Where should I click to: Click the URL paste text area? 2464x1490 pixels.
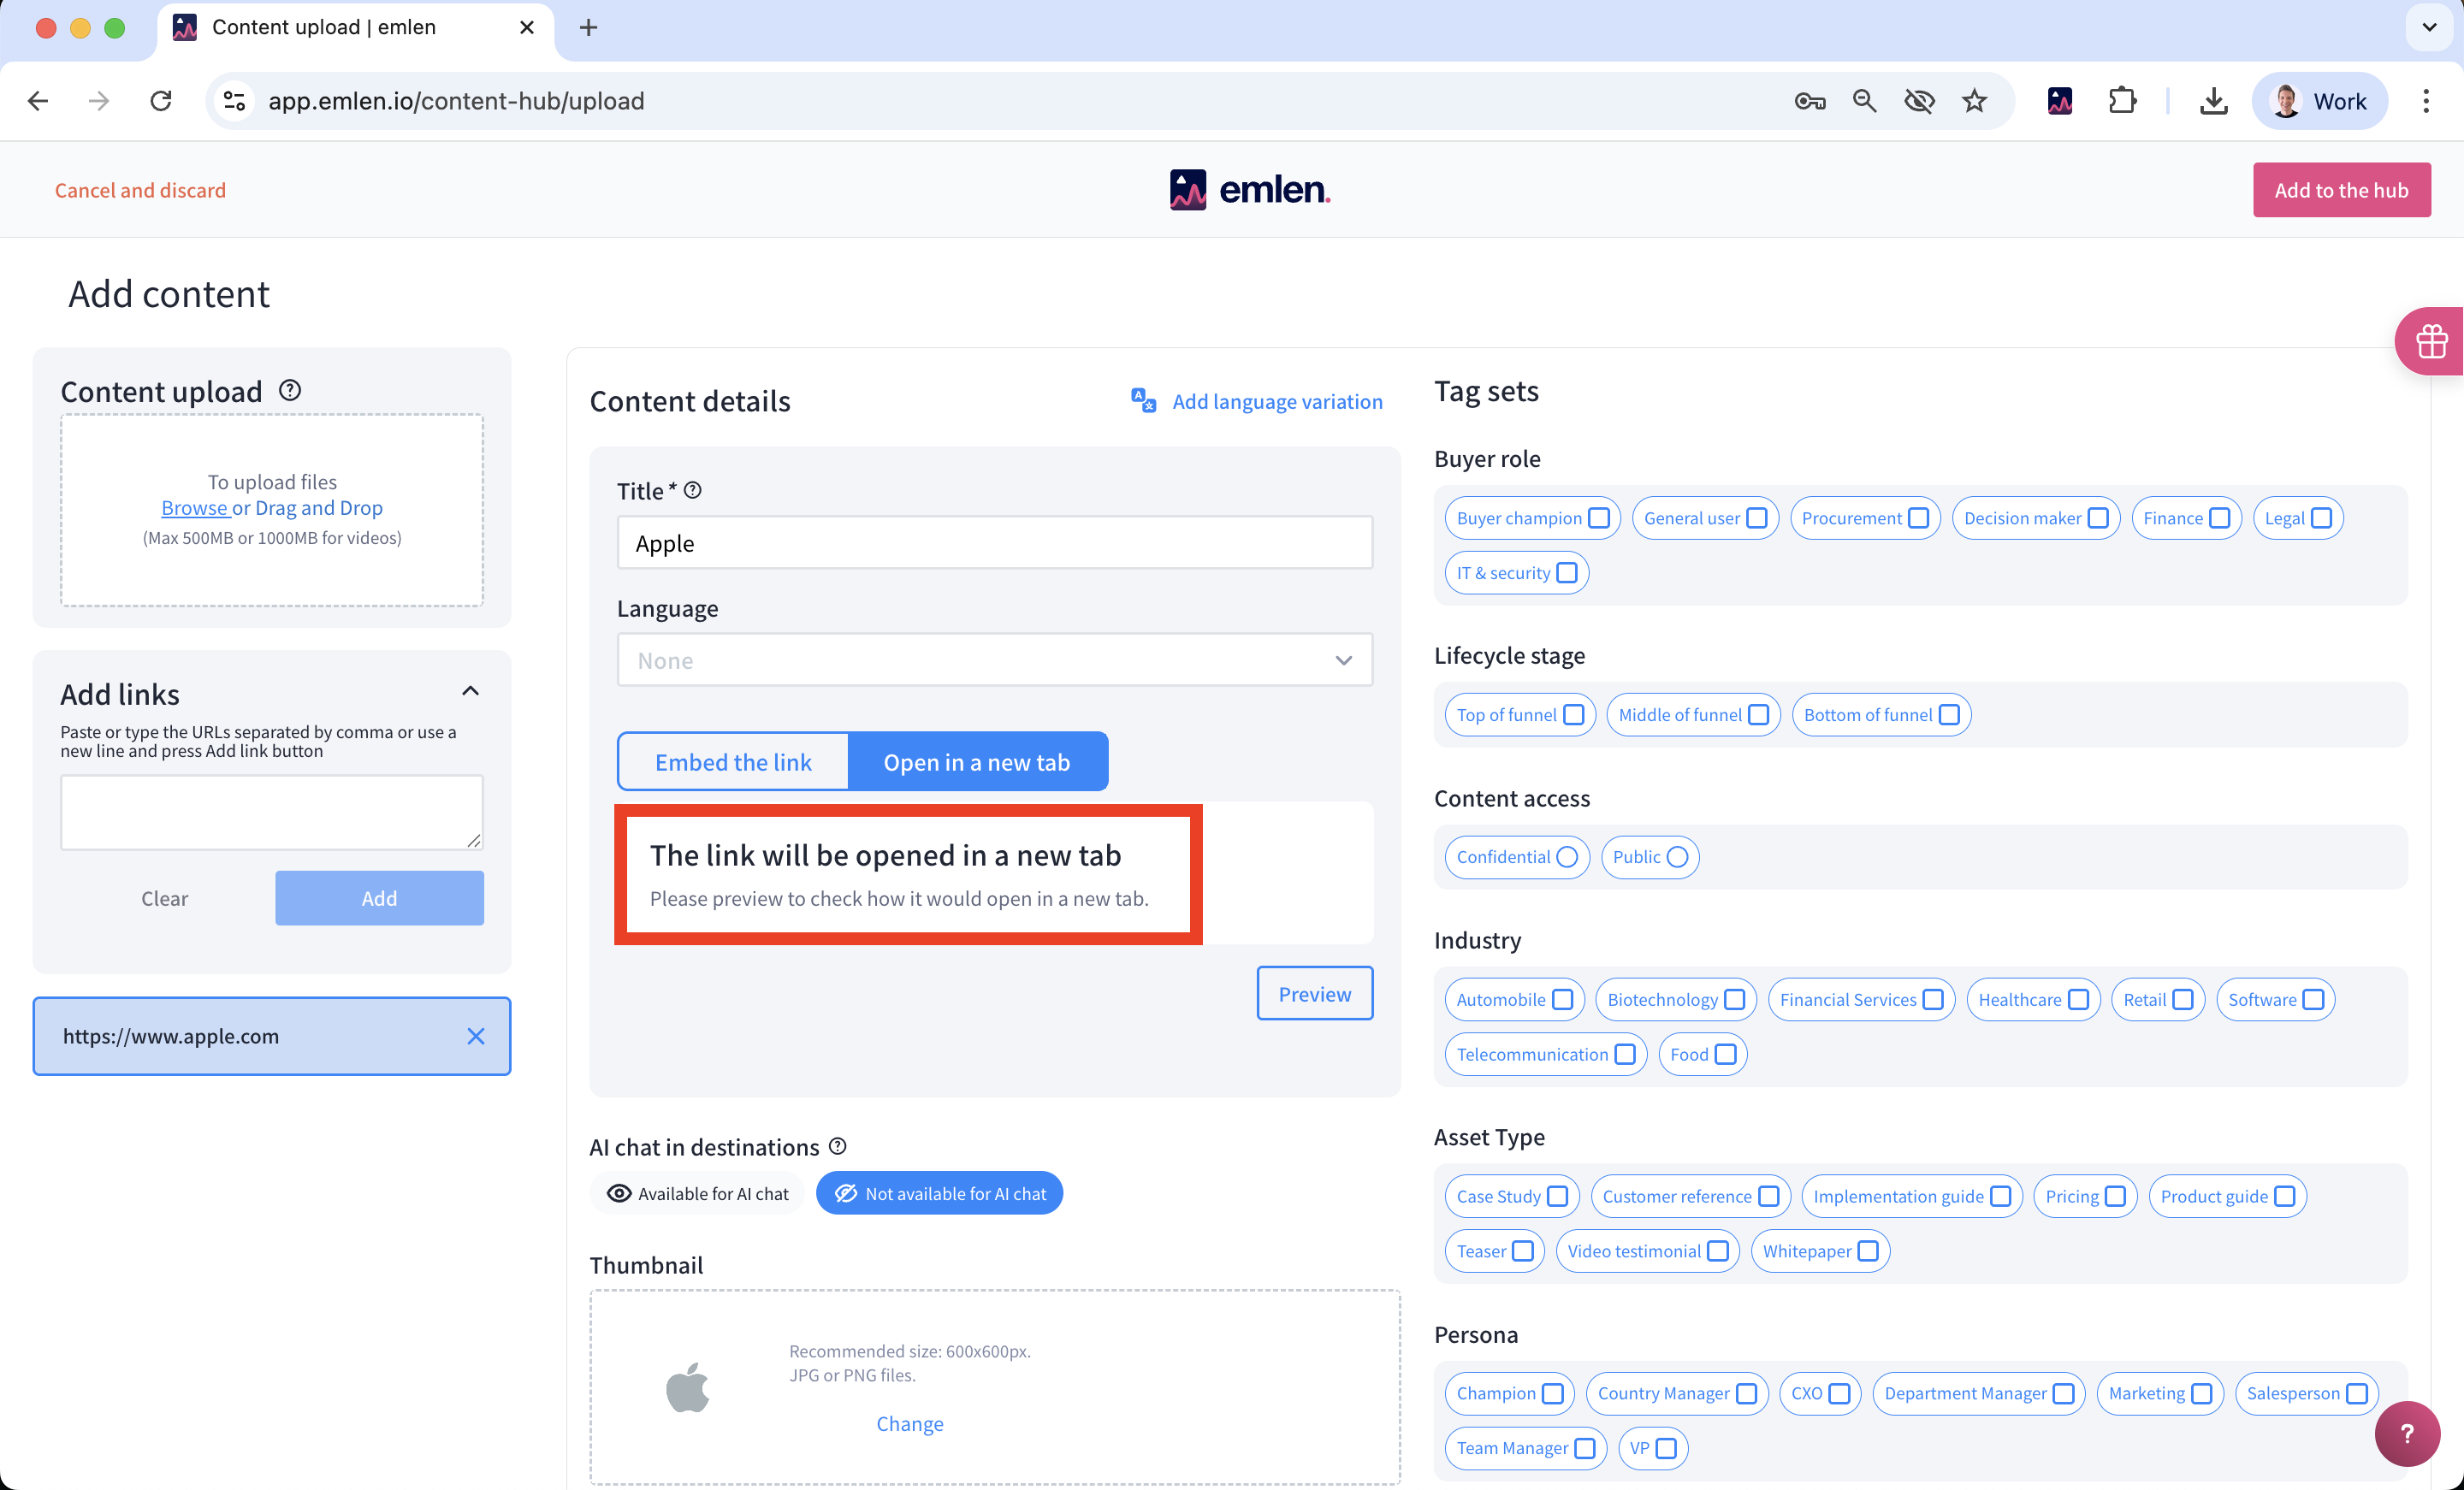click(271, 812)
